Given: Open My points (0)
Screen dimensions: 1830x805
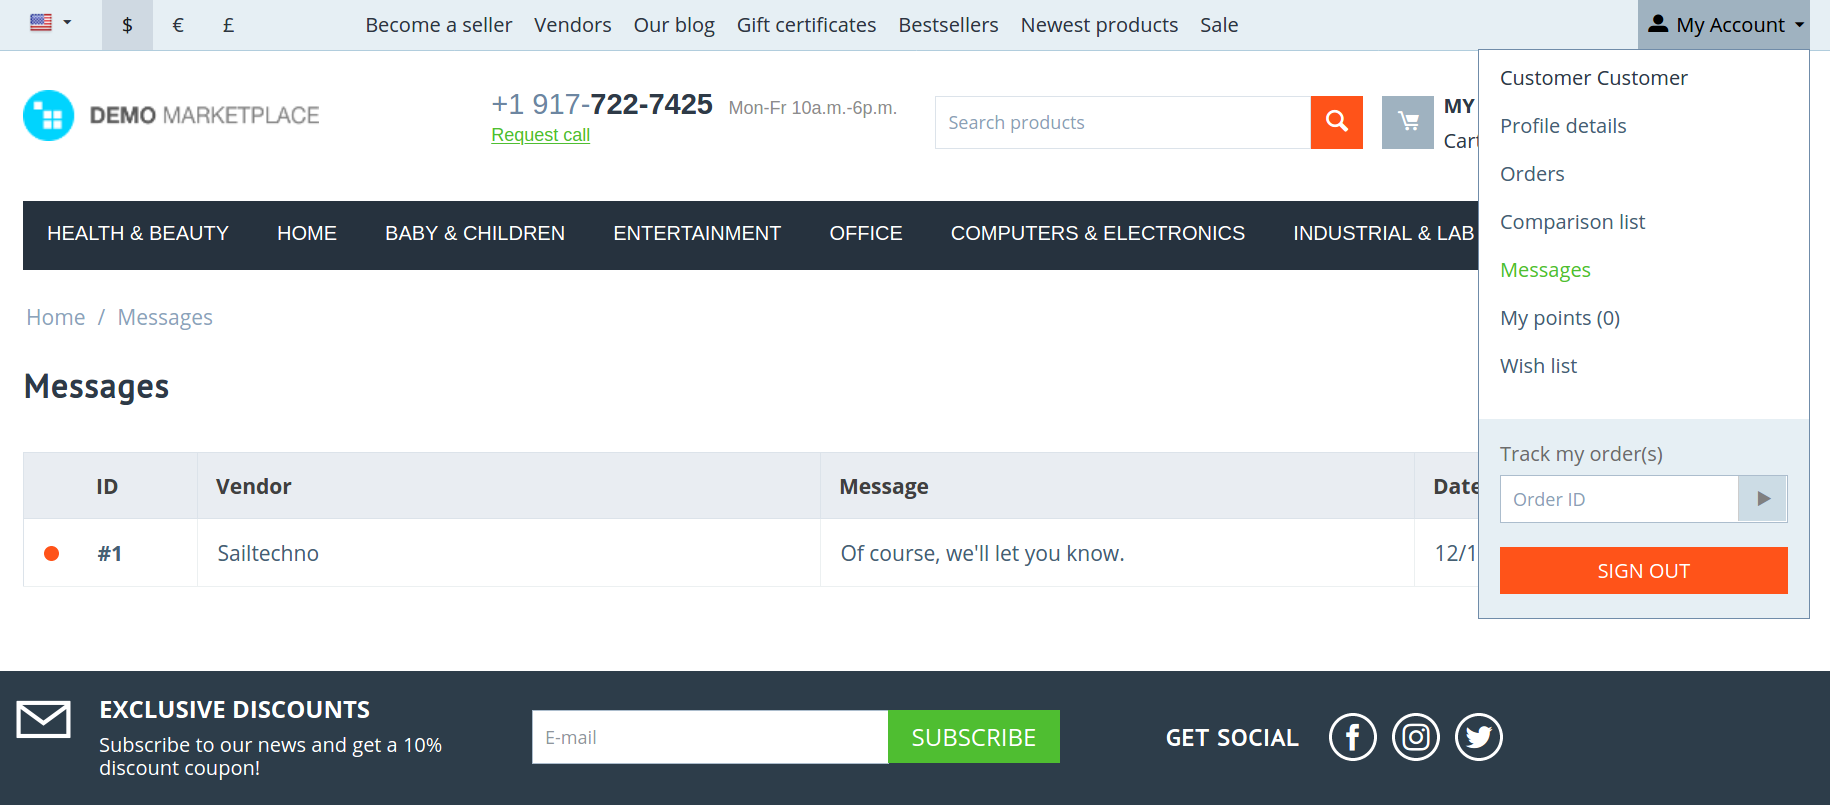Looking at the screenshot, I should [1560, 318].
